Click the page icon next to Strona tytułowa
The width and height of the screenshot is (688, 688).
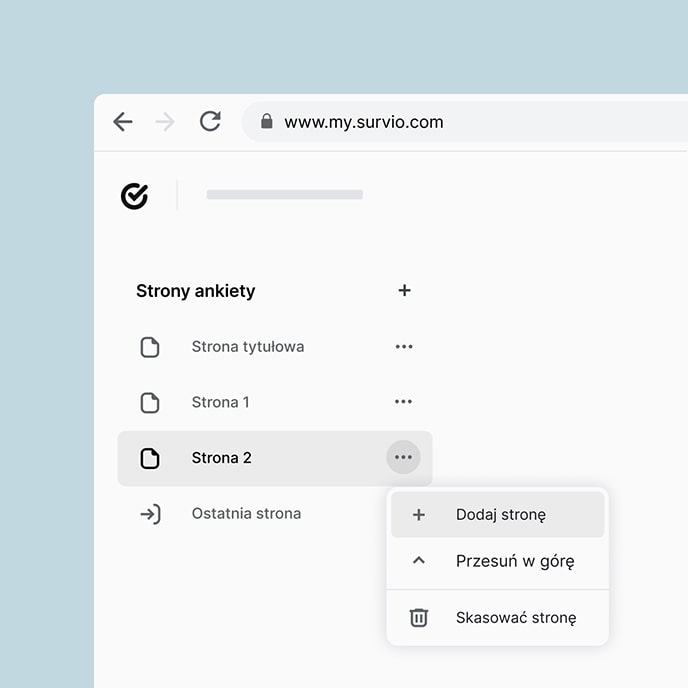click(150, 347)
